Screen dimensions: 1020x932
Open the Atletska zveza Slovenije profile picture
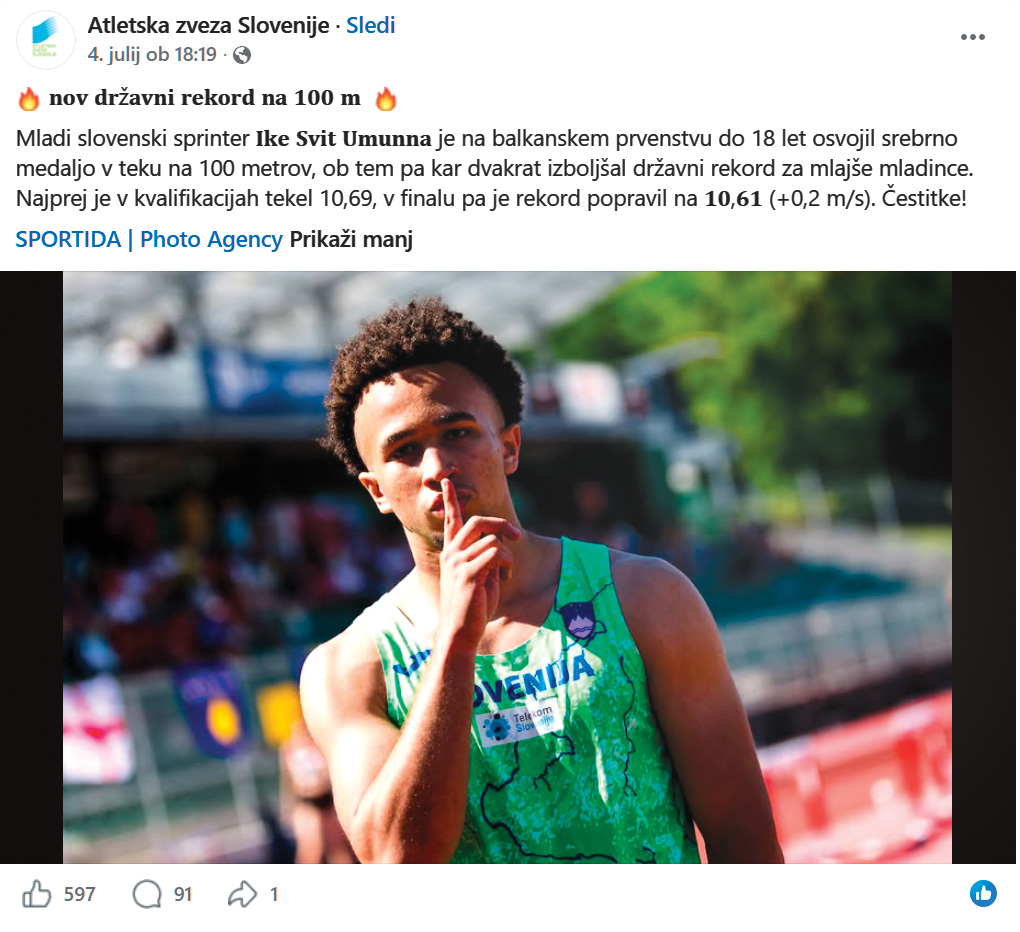coord(45,40)
